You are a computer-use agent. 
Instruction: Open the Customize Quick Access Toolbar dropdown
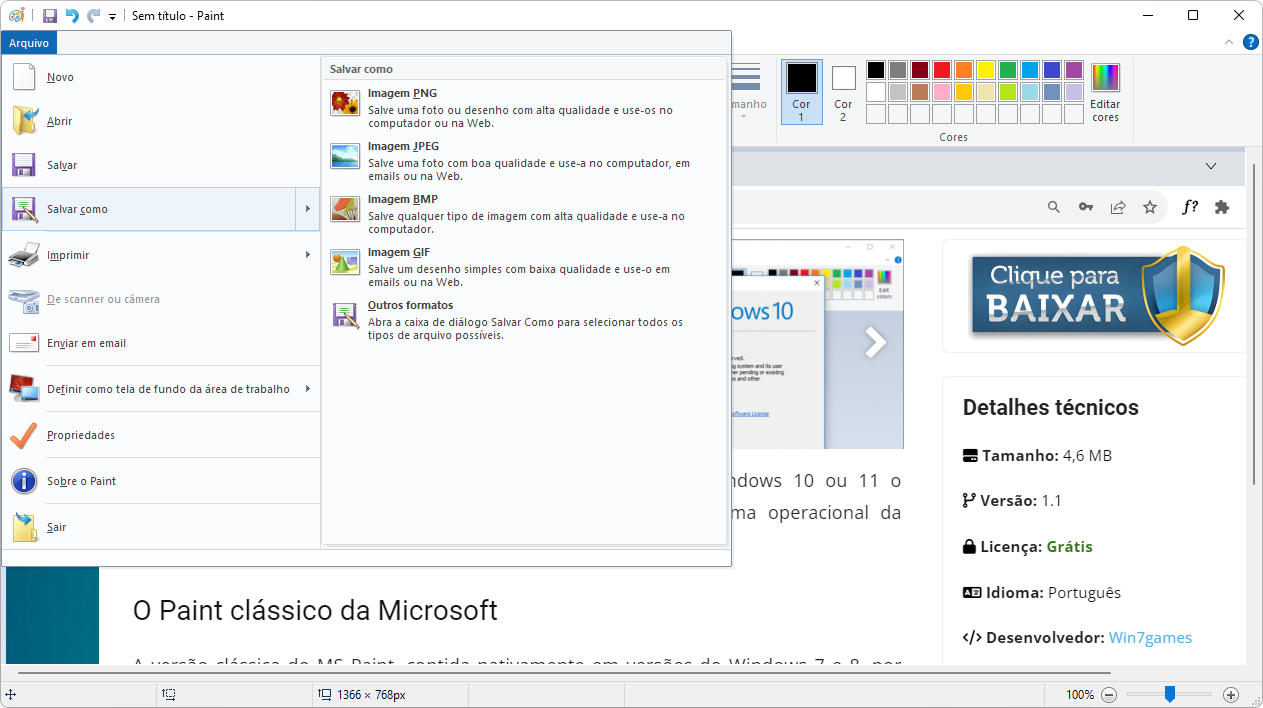click(x=112, y=17)
